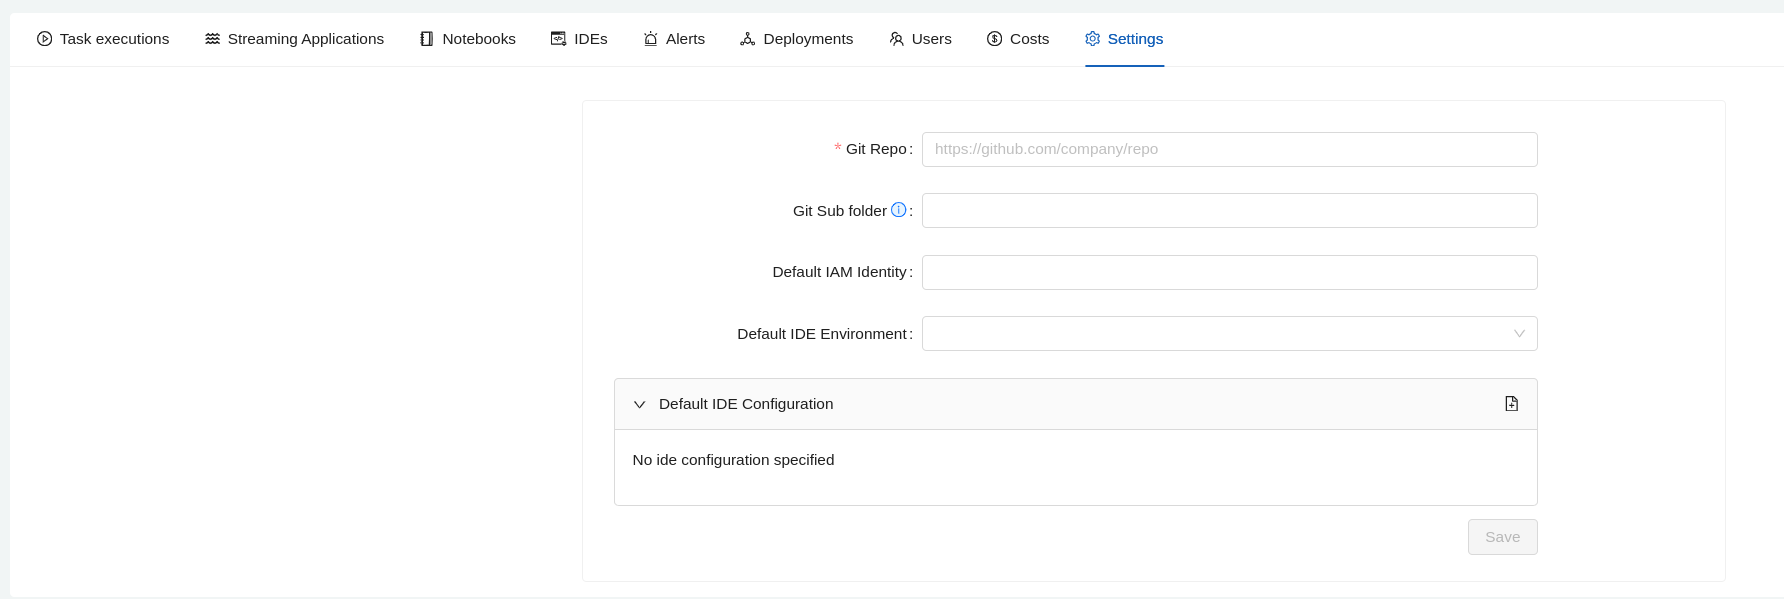Click the Costs dollar icon
The height and width of the screenshot is (599, 1784).
pyautogui.click(x=994, y=39)
